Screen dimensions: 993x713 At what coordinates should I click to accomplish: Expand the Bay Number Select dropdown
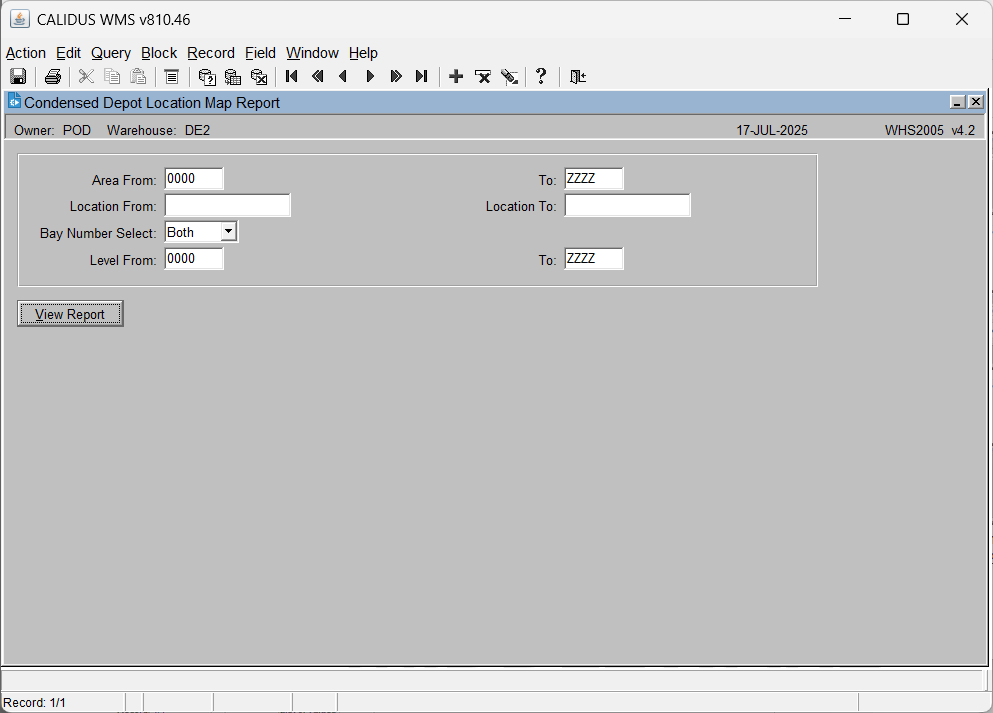point(229,232)
